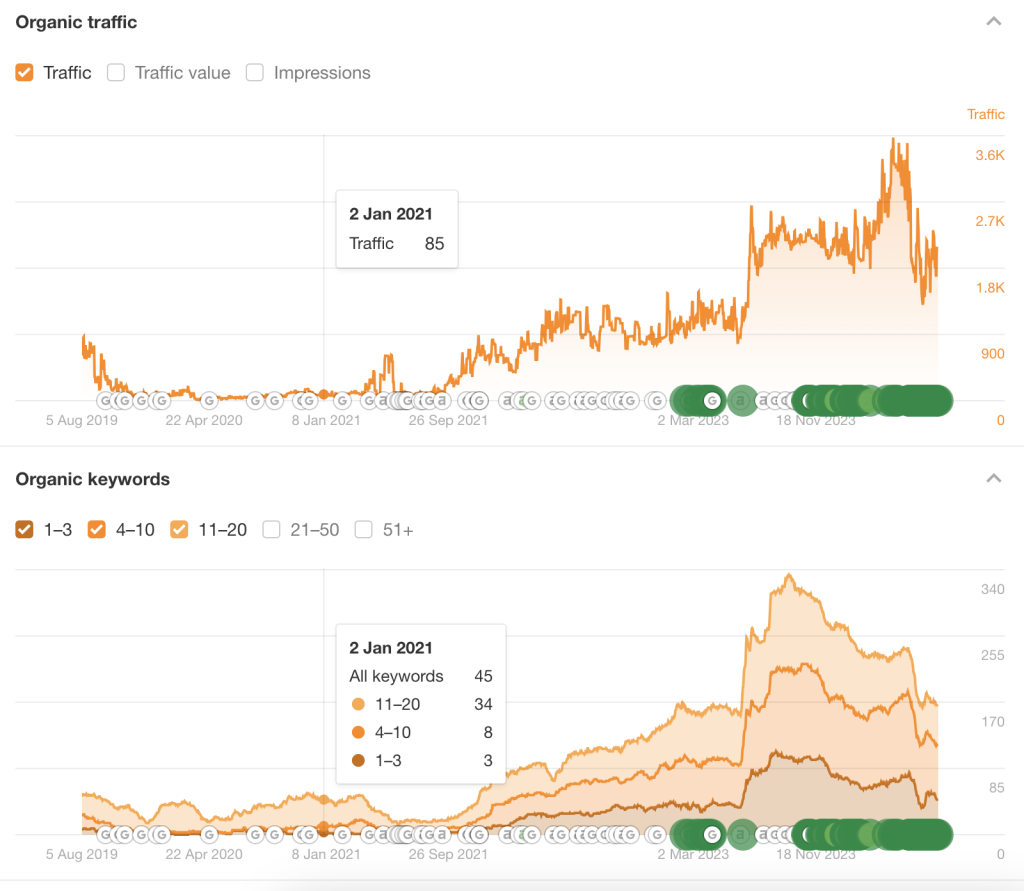Click the orange Traffic axis label
Image resolution: width=1024 pixels, height=891 pixels.
pyautogui.click(x=985, y=114)
